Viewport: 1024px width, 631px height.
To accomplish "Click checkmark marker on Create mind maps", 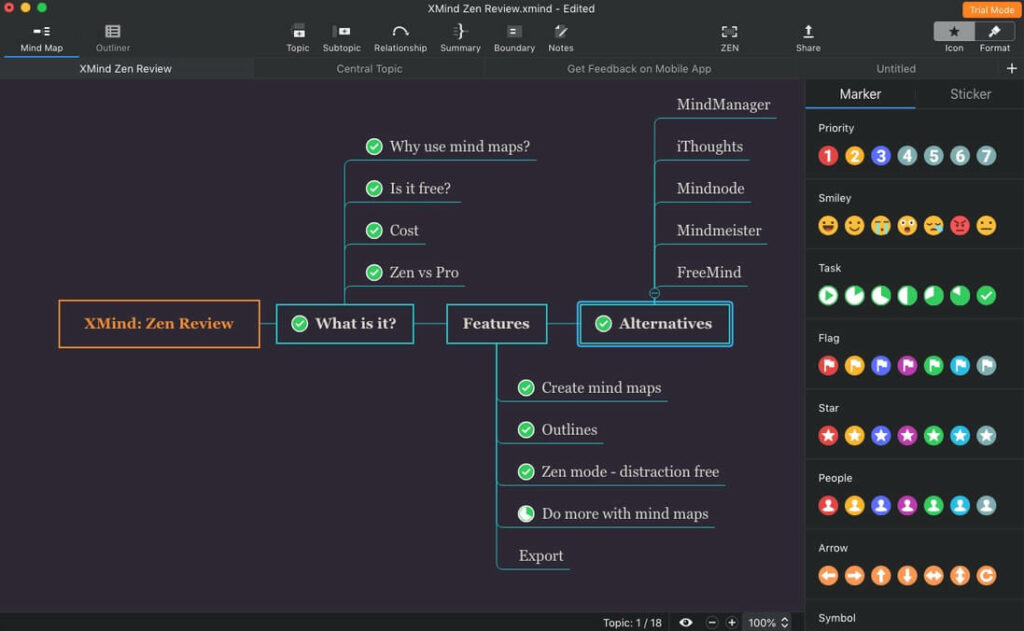I will point(526,387).
